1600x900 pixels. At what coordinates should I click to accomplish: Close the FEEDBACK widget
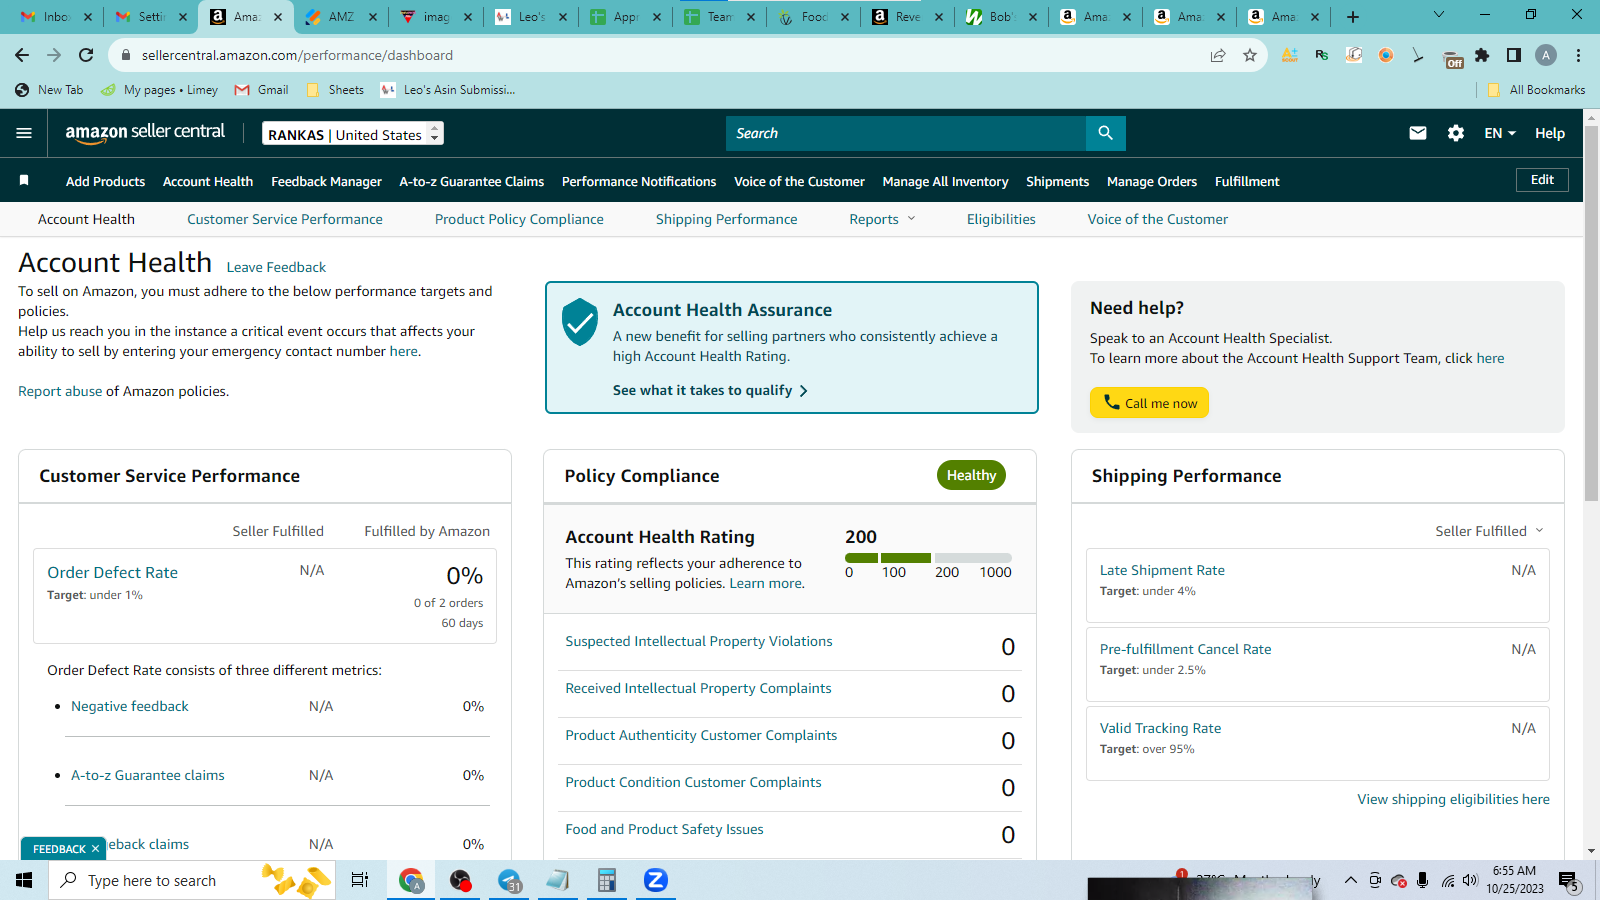coord(96,849)
